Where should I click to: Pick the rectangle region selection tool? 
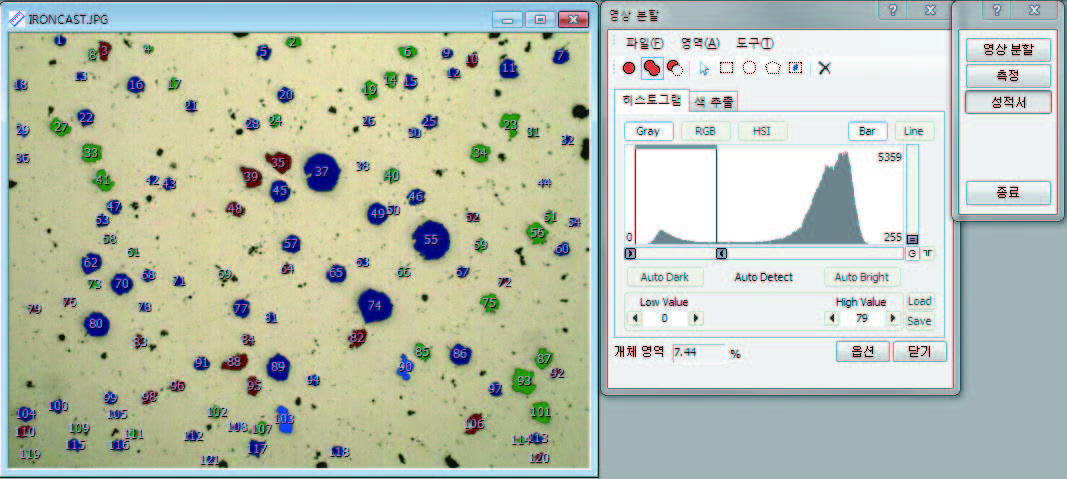[x=727, y=68]
